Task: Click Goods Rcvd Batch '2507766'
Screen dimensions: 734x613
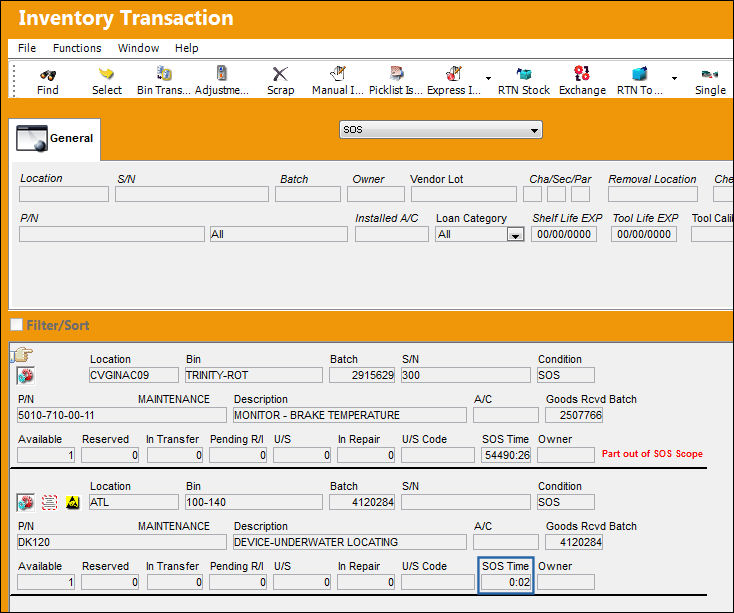Action: click(x=574, y=415)
